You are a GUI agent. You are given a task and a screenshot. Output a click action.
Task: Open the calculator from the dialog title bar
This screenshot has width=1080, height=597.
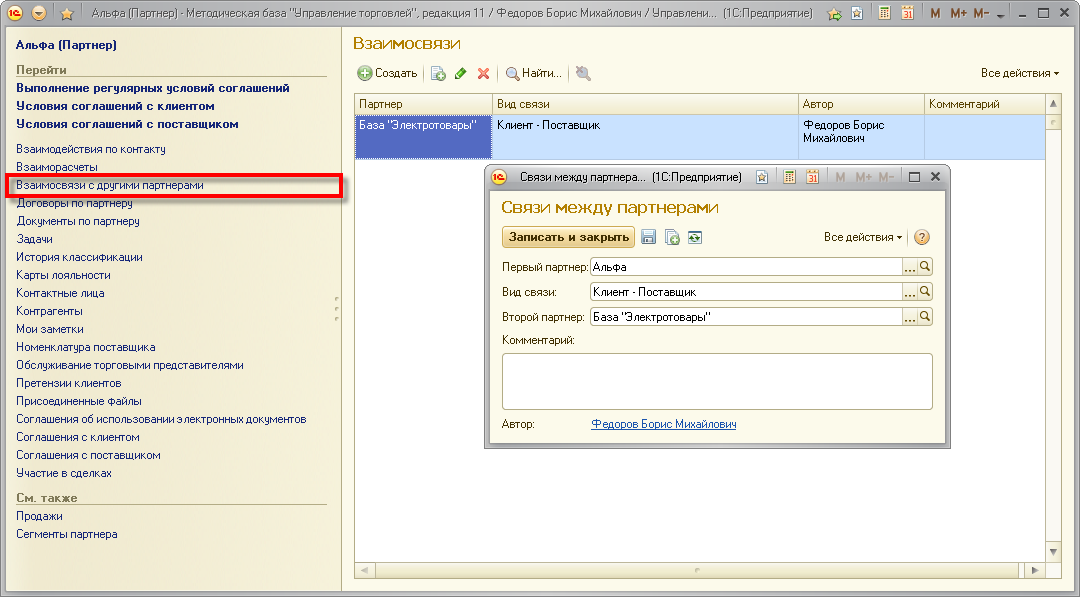tap(789, 177)
